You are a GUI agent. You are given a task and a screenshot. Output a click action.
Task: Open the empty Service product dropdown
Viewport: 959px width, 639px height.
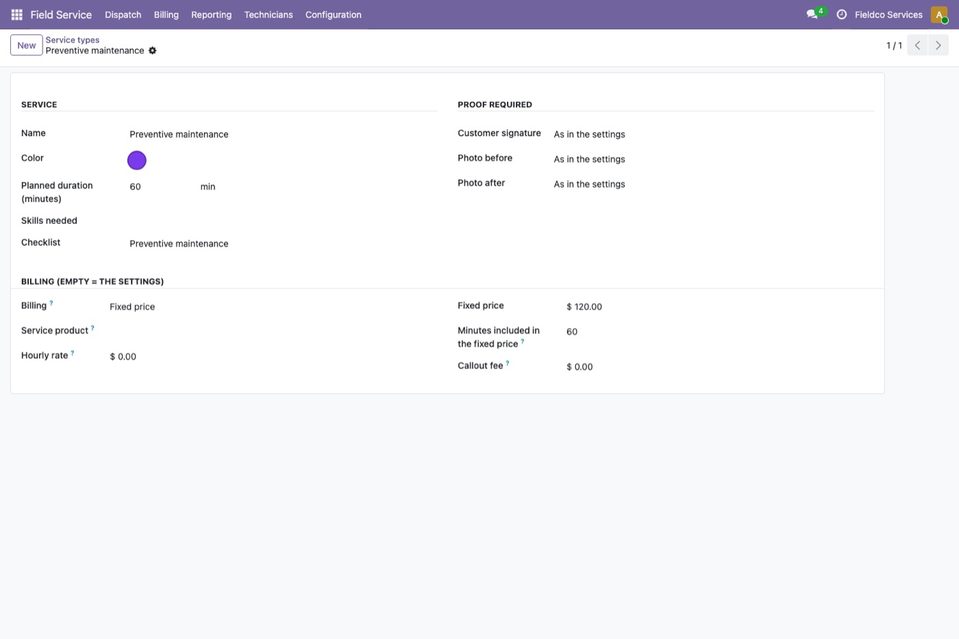[272, 331]
